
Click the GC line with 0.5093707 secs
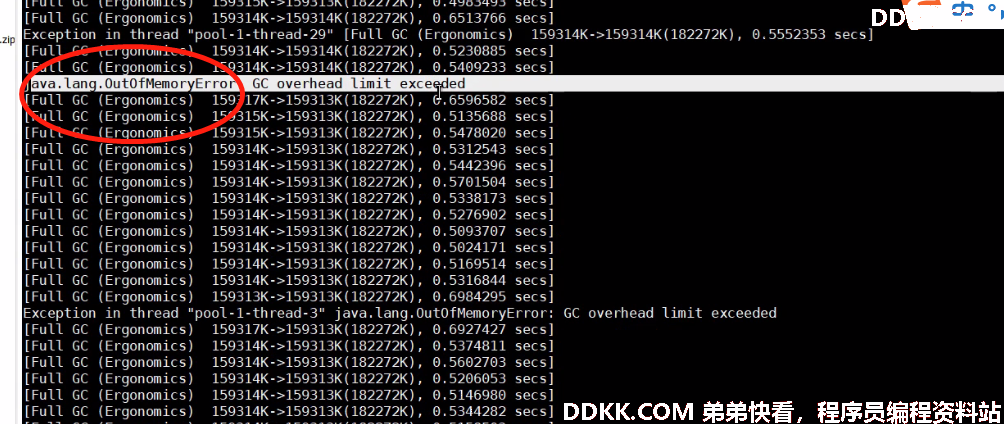289,231
